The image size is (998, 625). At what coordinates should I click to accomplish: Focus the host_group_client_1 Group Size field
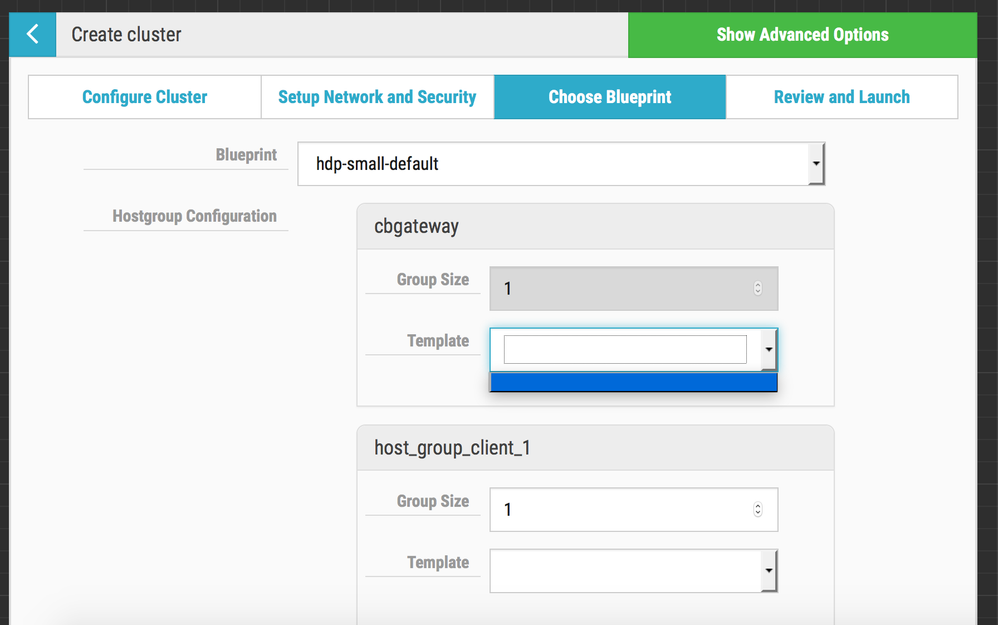[620, 510]
